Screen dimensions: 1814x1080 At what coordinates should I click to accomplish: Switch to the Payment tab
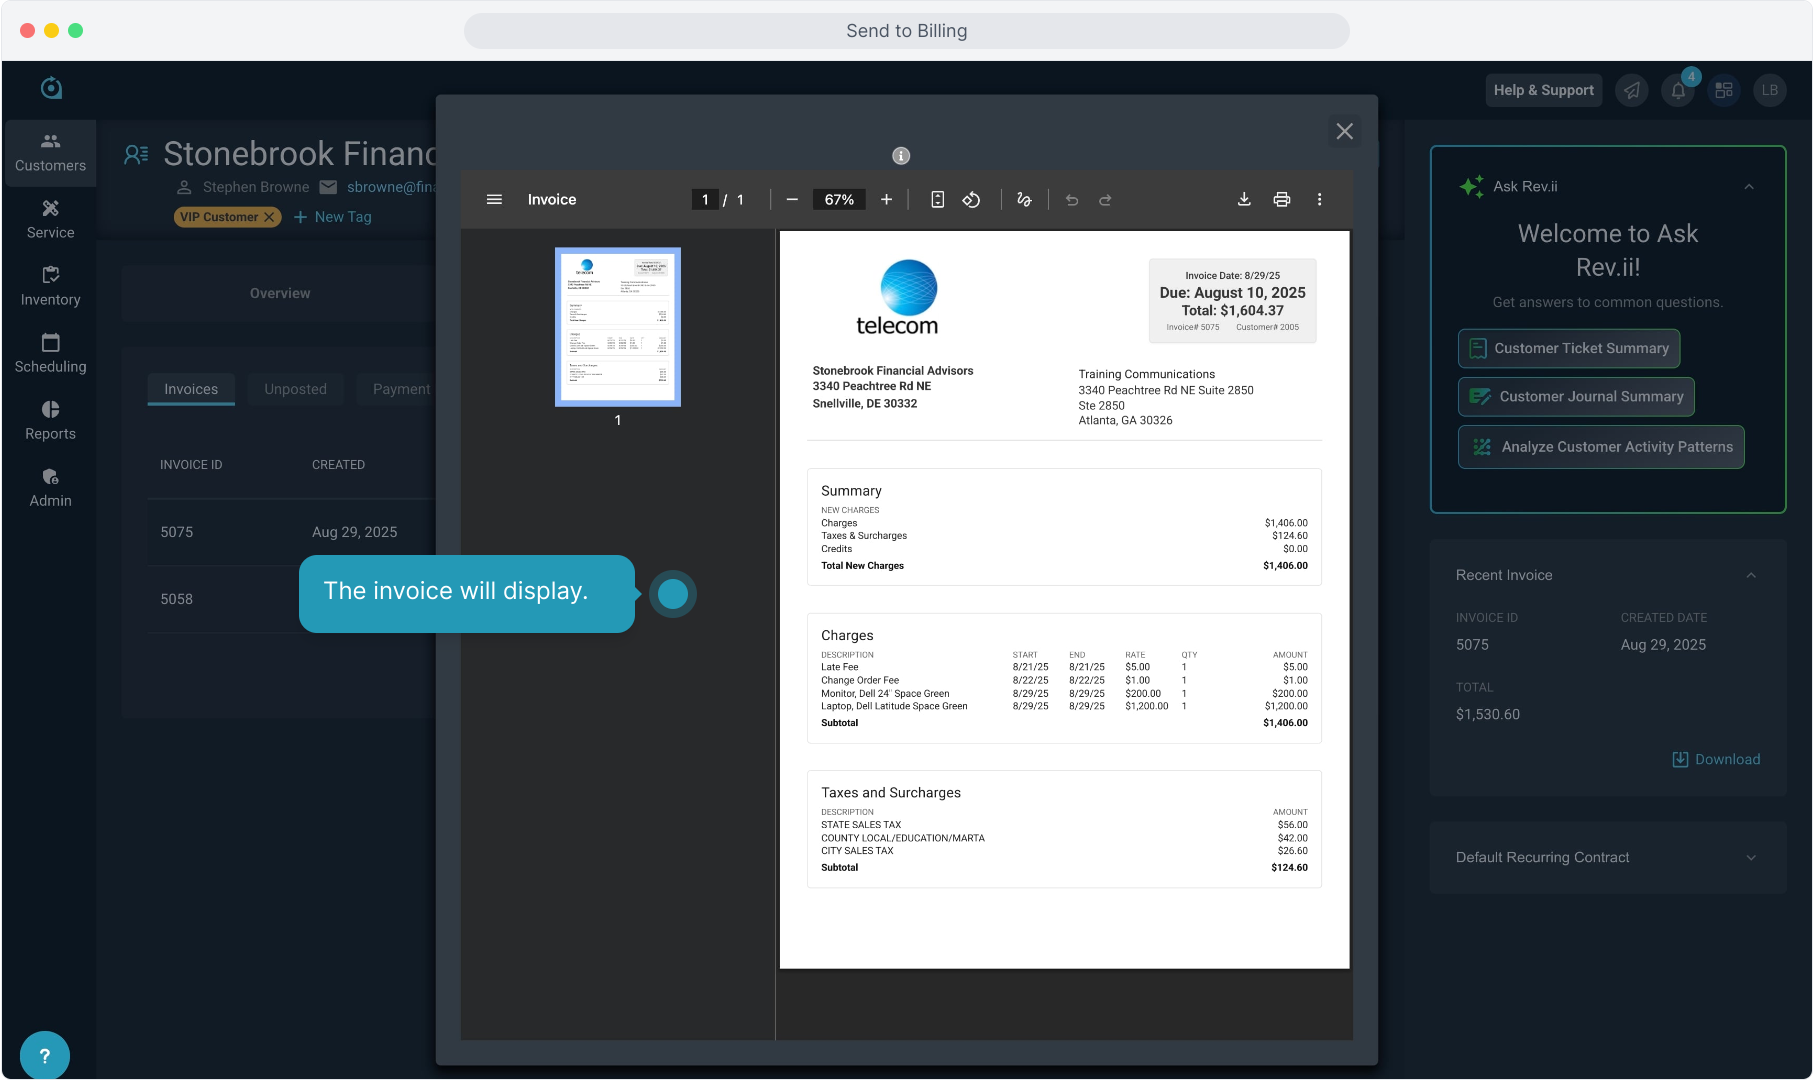tap(401, 389)
